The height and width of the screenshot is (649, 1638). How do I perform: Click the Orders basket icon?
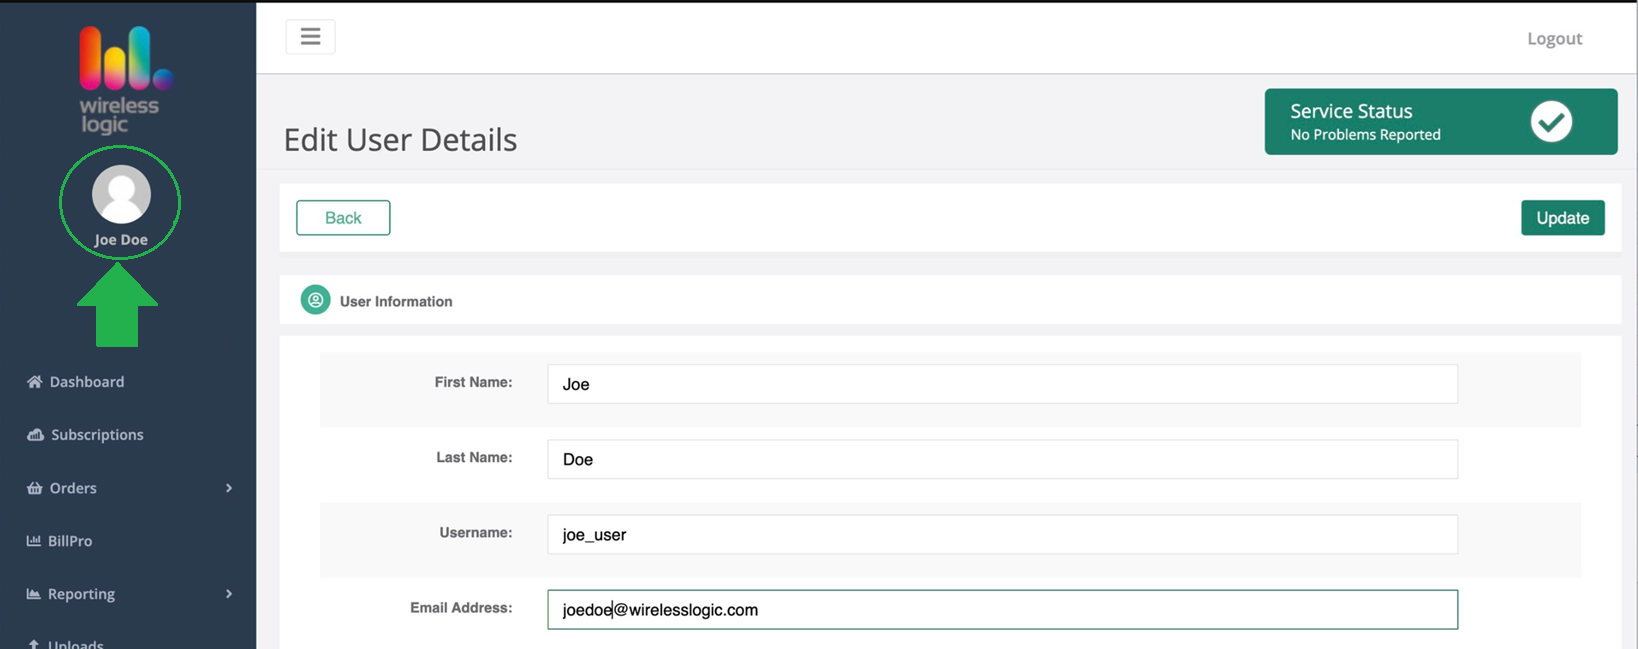35,488
